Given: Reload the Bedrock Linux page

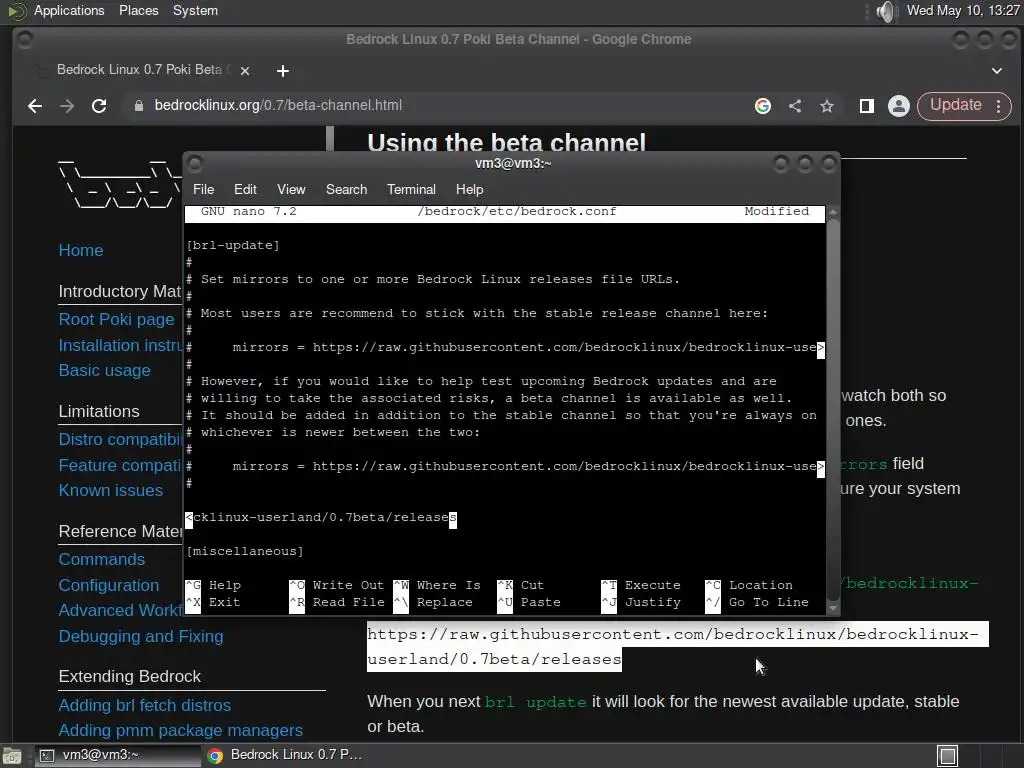Looking at the screenshot, I should point(99,106).
